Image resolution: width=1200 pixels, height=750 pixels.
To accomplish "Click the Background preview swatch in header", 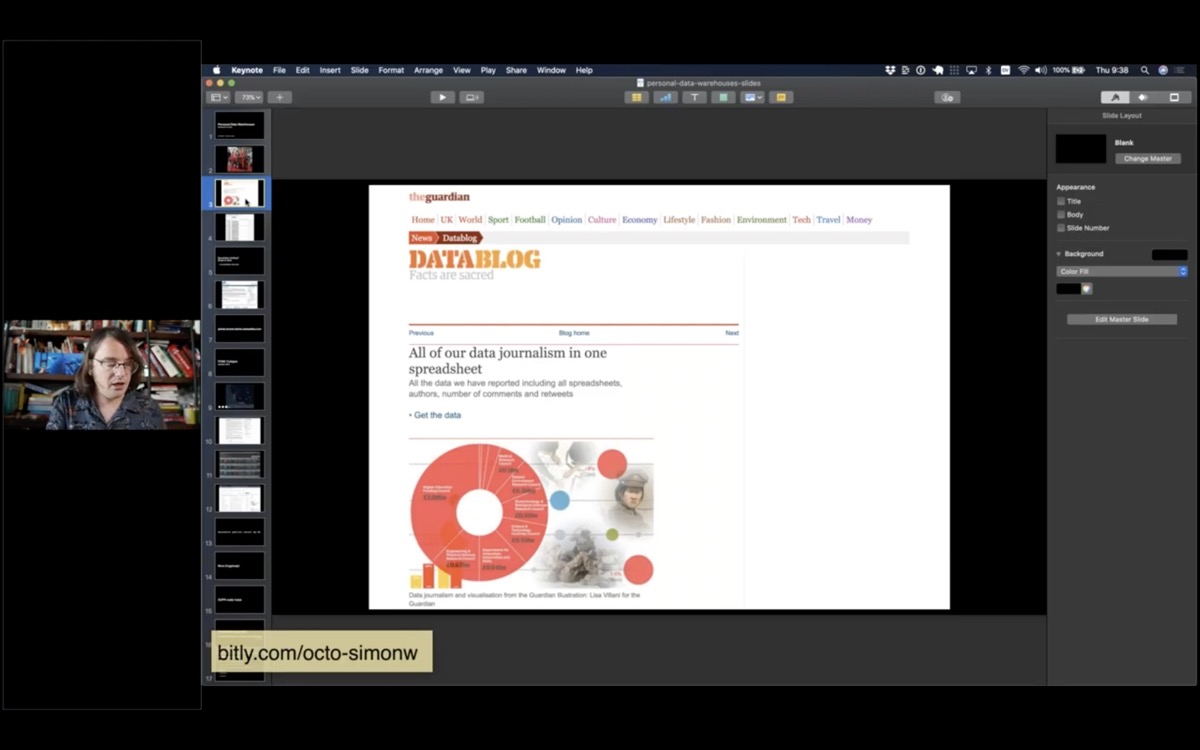I will tap(1170, 255).
